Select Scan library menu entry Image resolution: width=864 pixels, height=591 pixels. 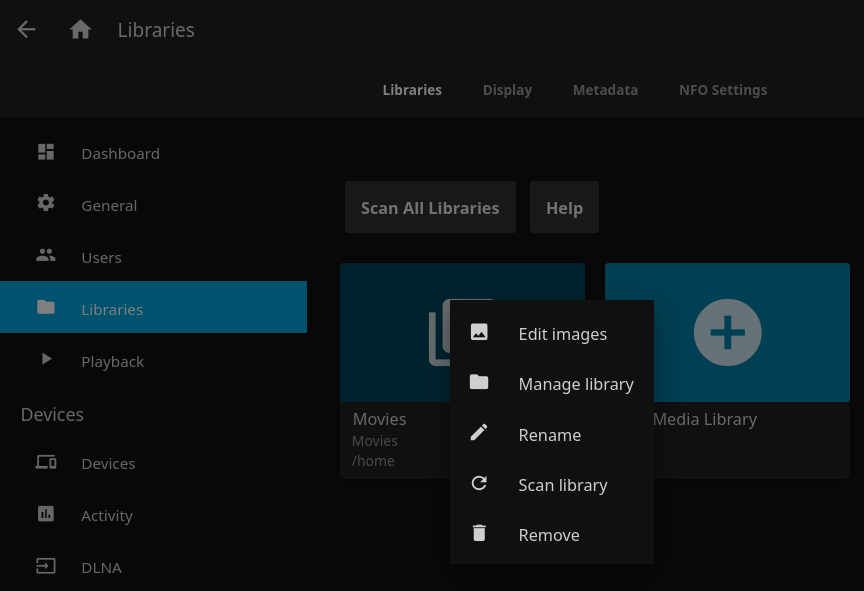(552, 485)
